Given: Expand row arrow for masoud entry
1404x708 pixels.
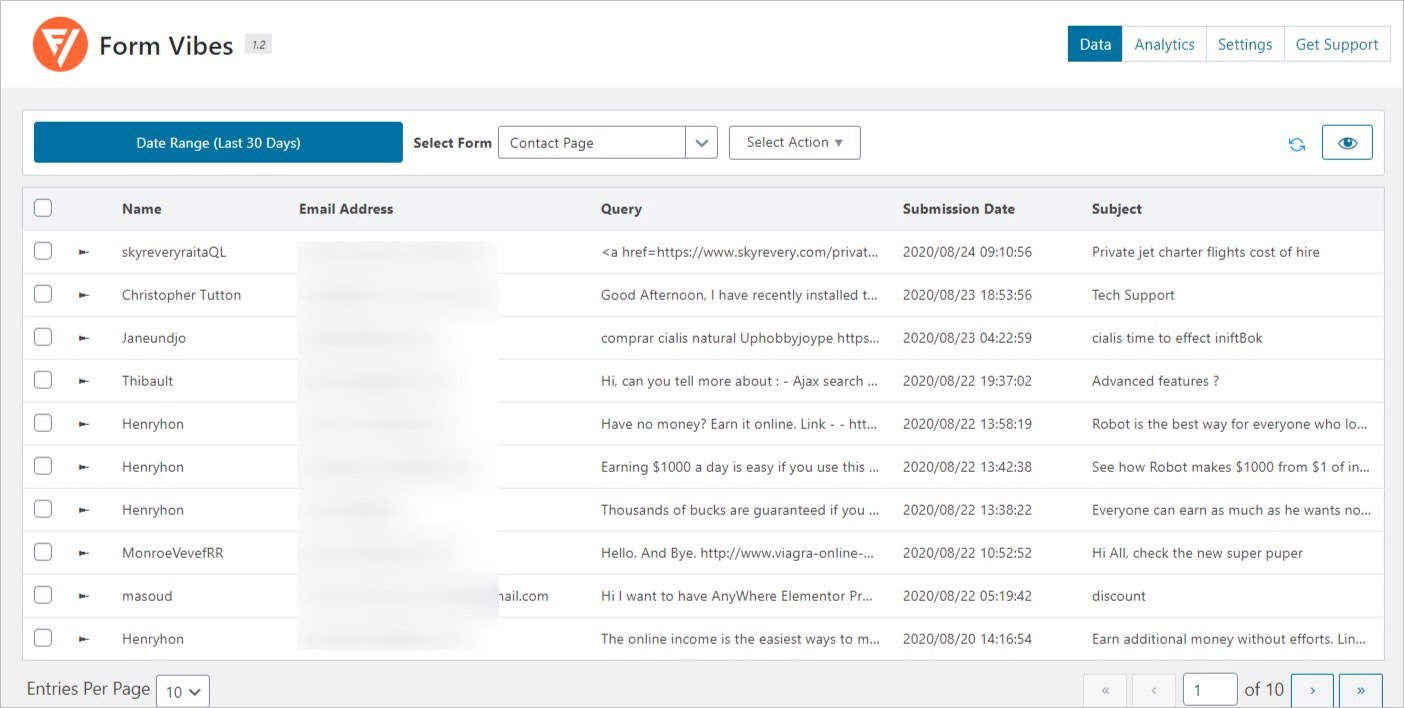Looking at the screenshot, I should point(84,596).
